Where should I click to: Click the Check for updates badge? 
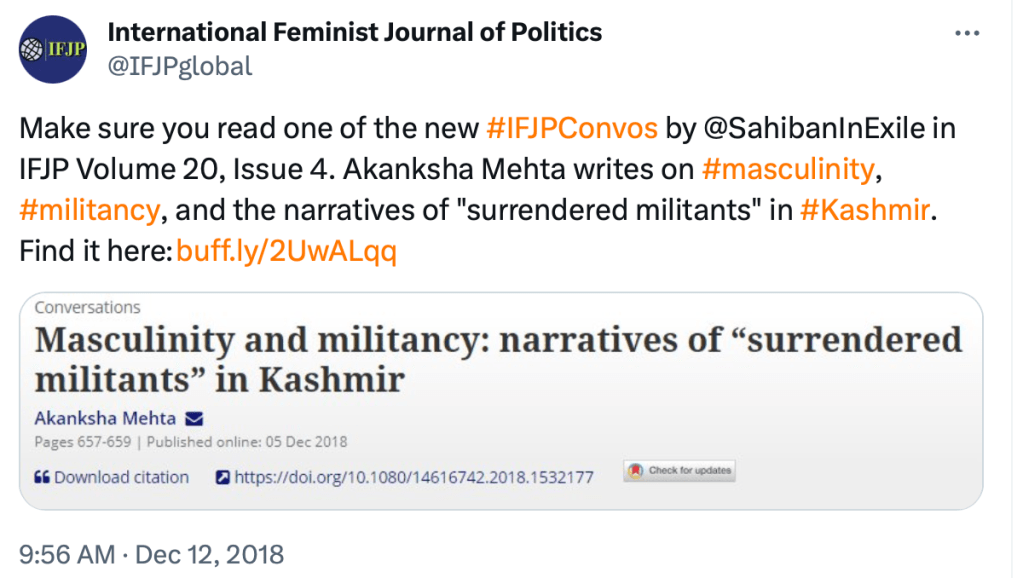[x=680, y=471]
